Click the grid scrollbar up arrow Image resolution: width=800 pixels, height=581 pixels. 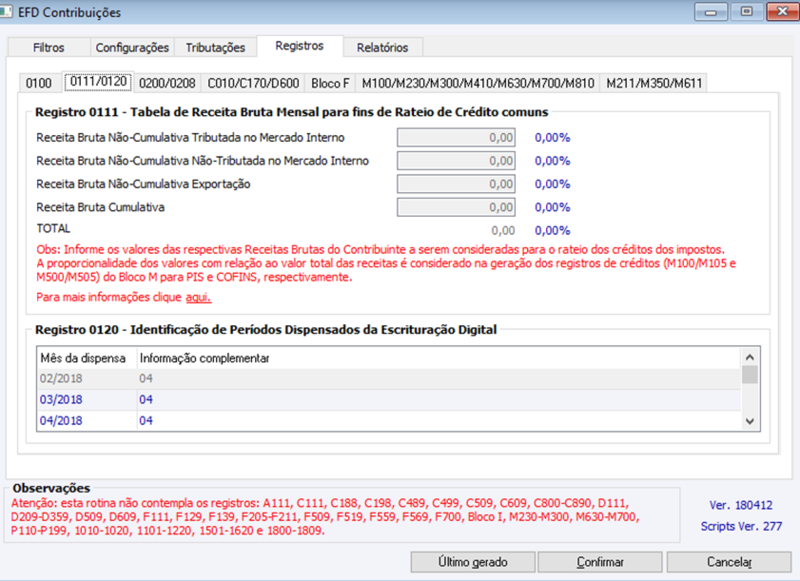click(749, 357)
